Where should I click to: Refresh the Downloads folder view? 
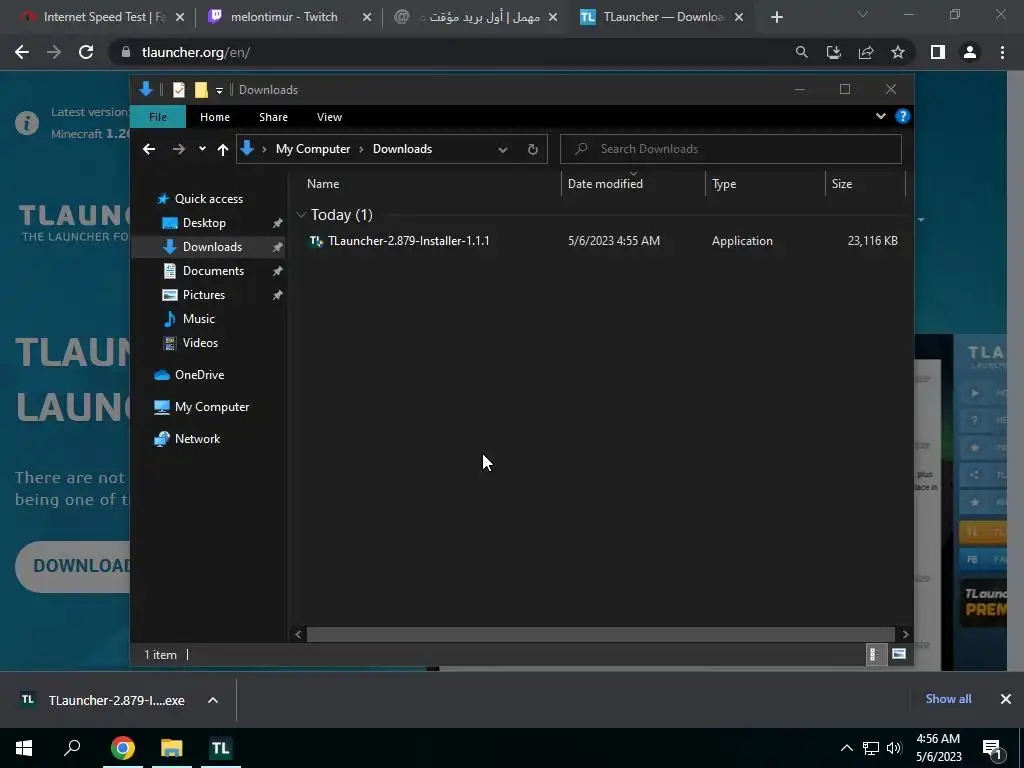532,150
